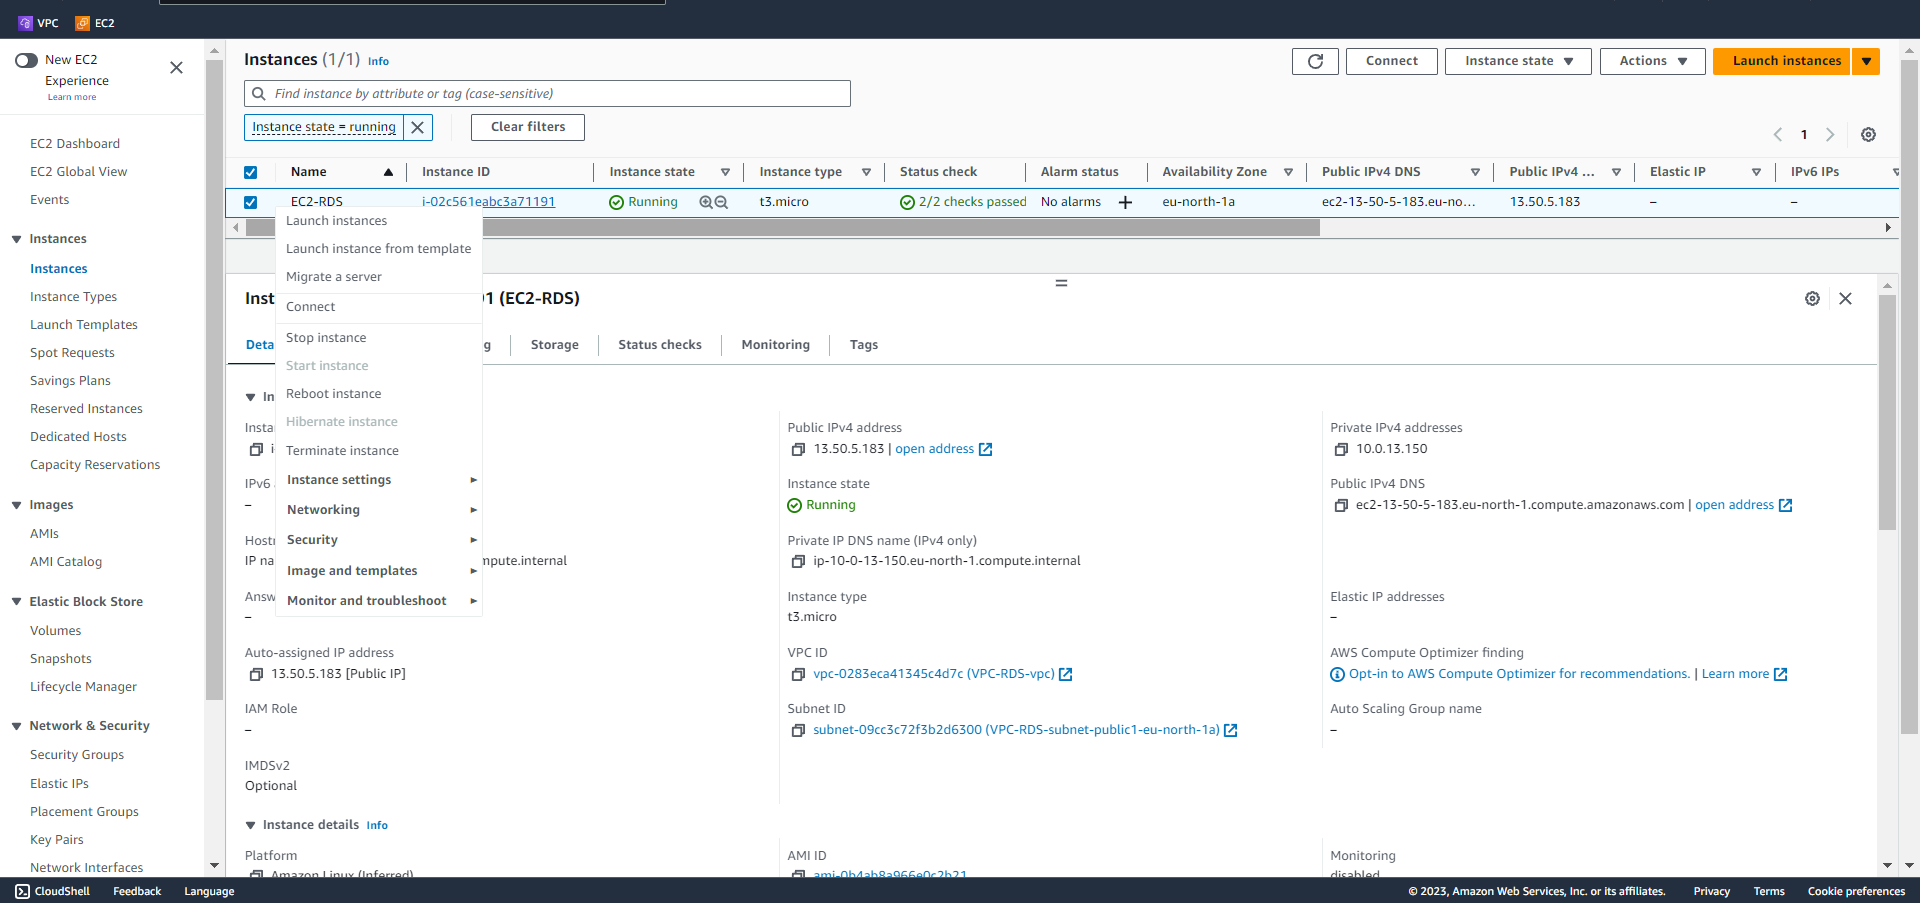Close the New EC2 Experience notice
1920x903 pixels.
point(176,68)
